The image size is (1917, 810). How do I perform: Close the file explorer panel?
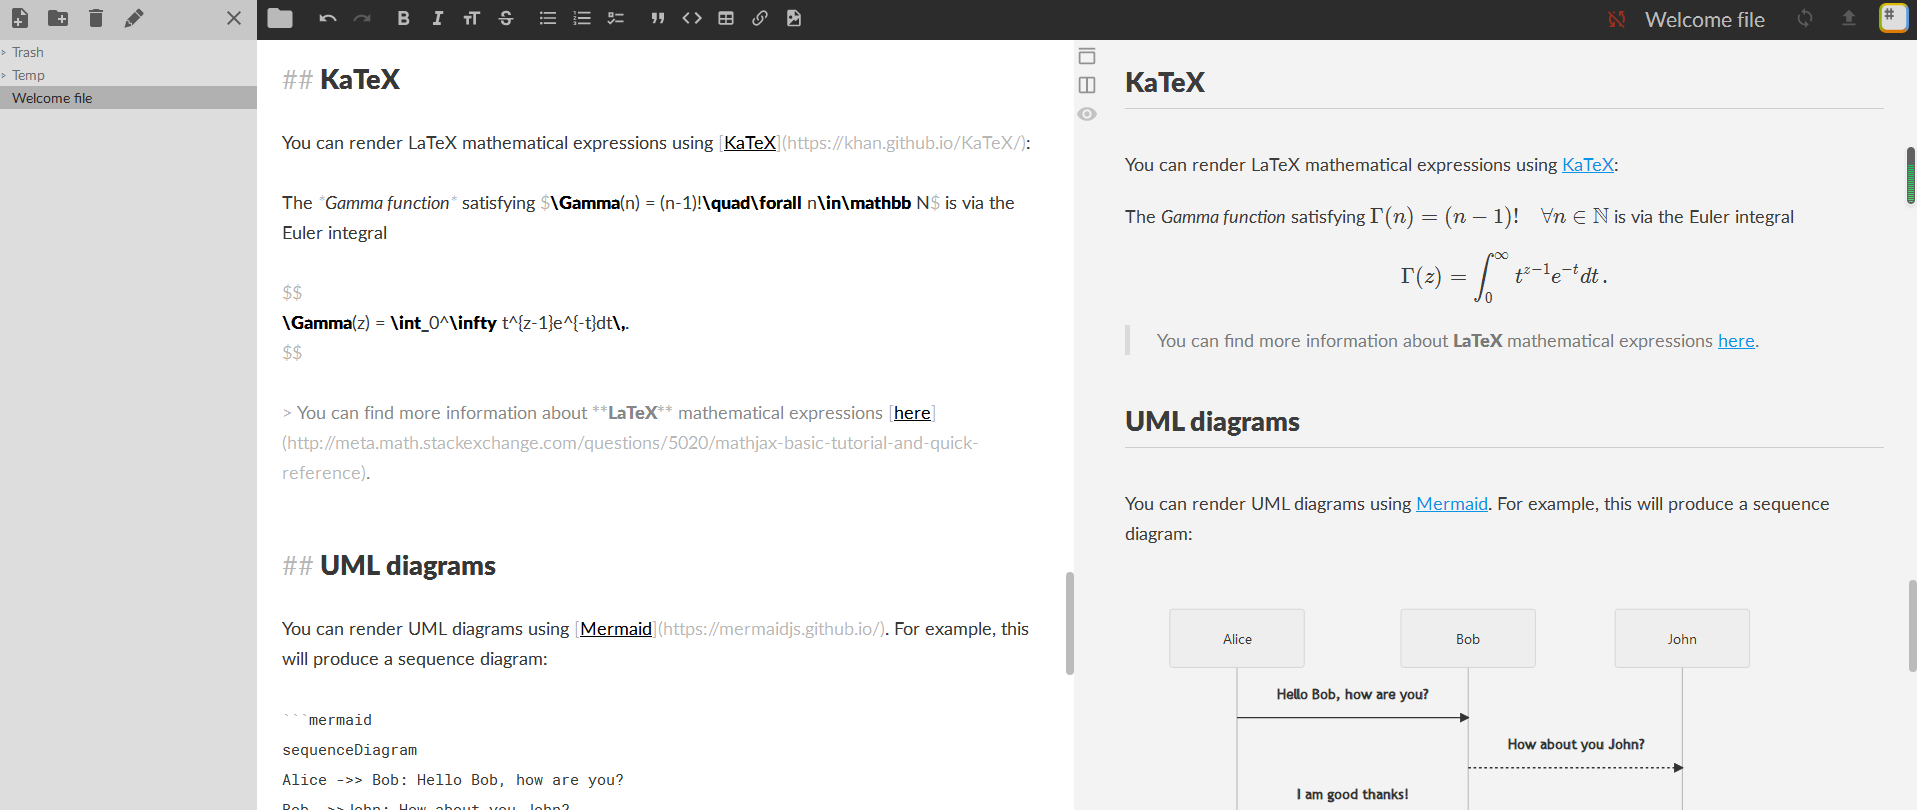[234, 18]
